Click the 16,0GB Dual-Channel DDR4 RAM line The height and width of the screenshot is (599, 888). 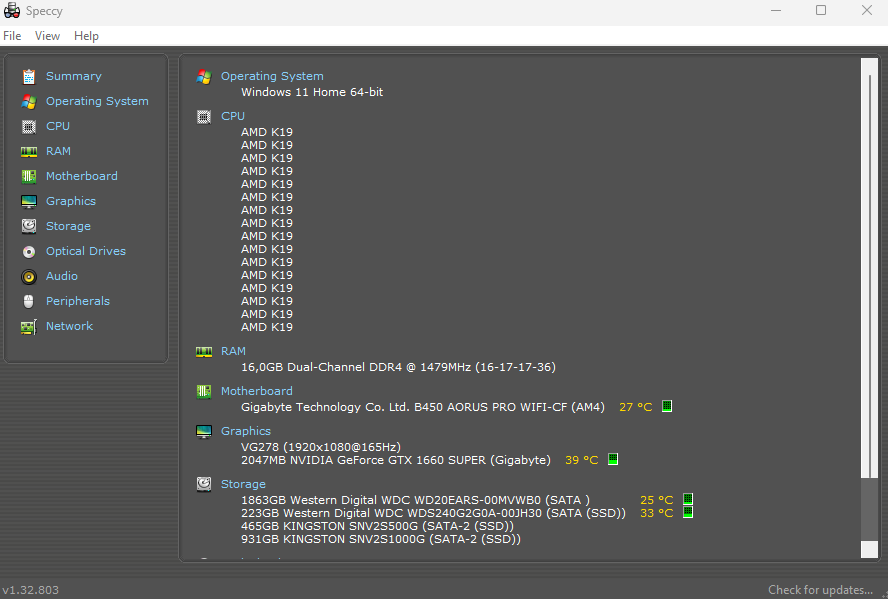398,367
